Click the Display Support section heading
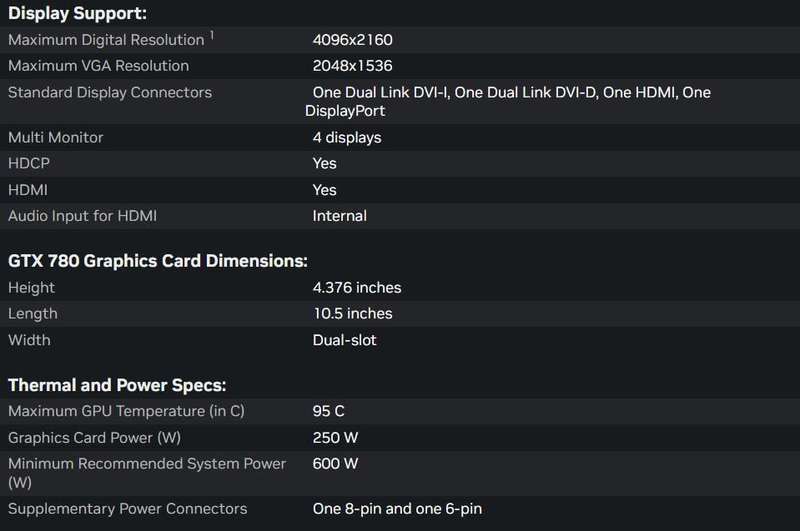Screen dimensions: 800x531 pyautogui.click(x=78, y=13)
